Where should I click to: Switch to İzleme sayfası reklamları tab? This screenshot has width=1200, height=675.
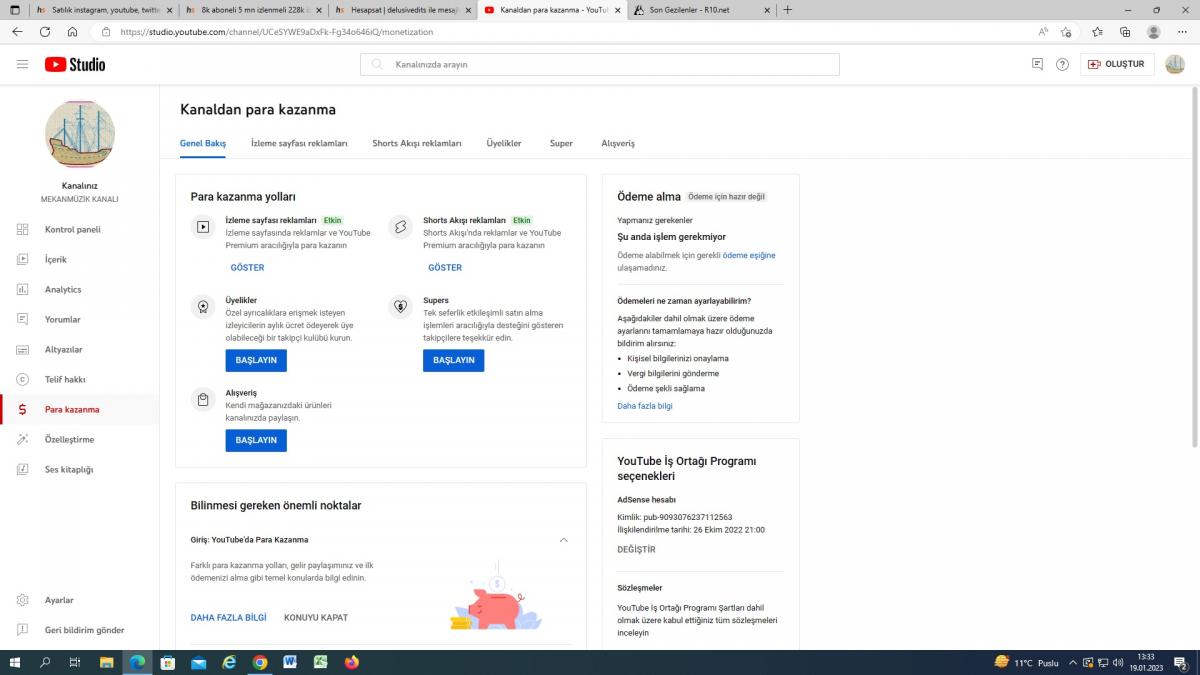299,143
